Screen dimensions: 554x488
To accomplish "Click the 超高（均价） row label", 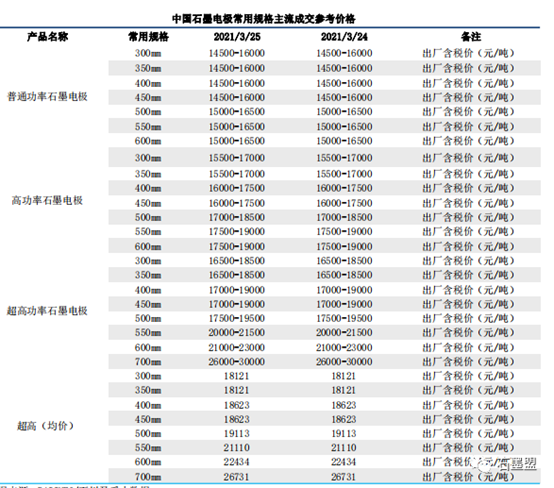I will coord(46,426).
